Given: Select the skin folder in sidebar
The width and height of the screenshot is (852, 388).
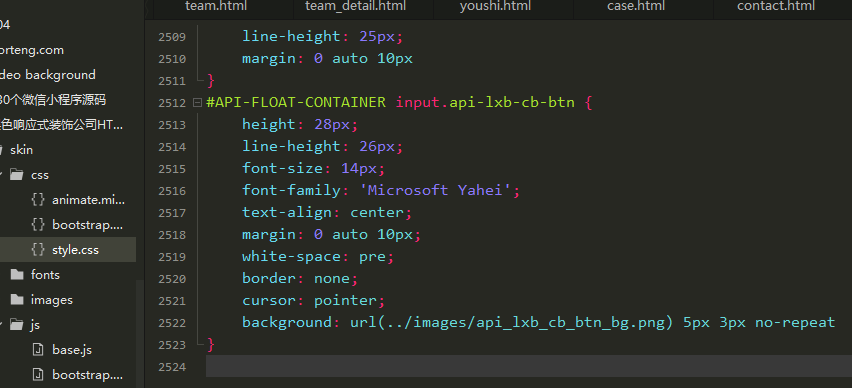Looking at the screenshot, I should point(21,150).
